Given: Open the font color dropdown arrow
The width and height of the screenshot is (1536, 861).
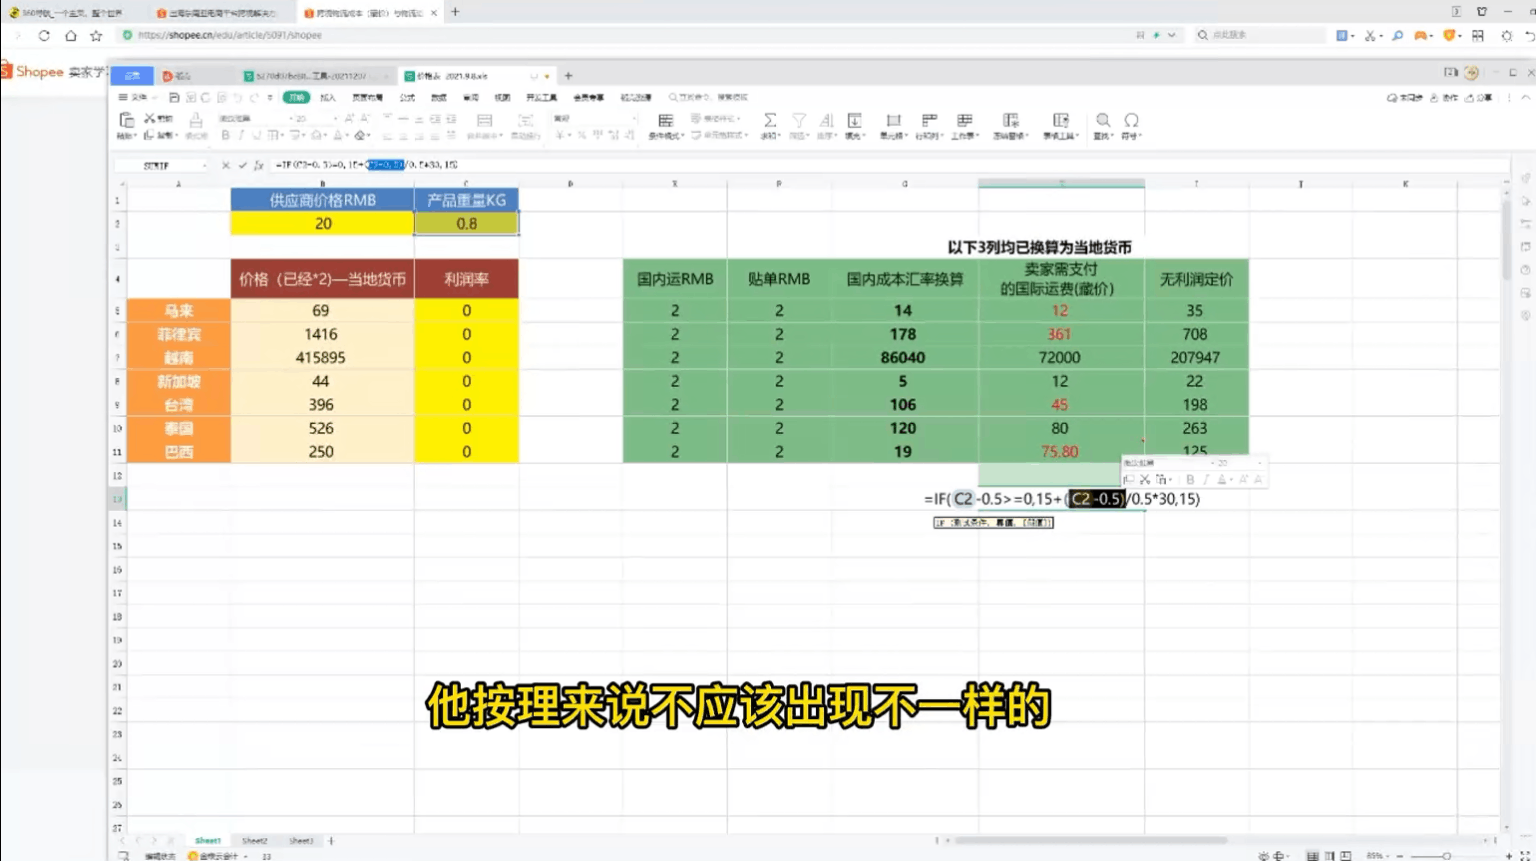Looking at the screenshot, I should (349, 135).
